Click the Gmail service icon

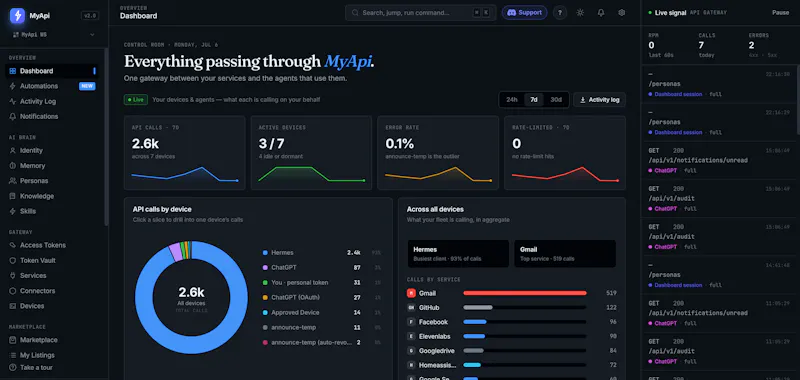[x=411, y=293]
